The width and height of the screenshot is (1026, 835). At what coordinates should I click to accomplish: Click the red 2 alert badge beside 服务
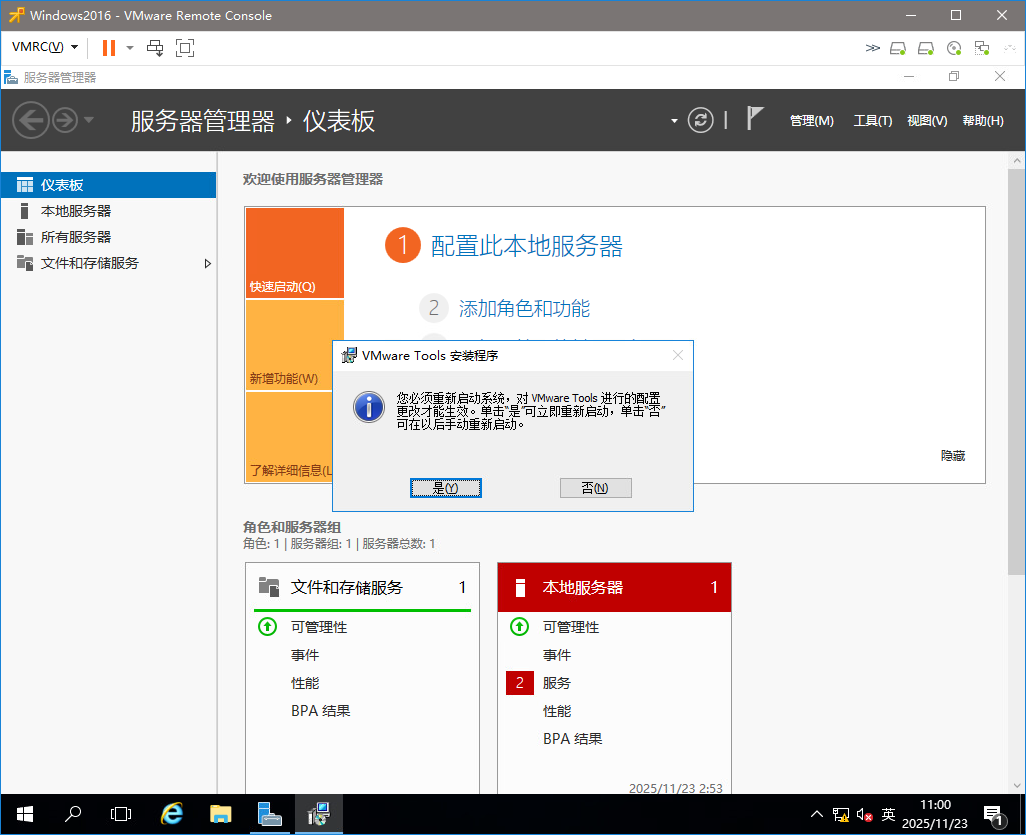520,683
